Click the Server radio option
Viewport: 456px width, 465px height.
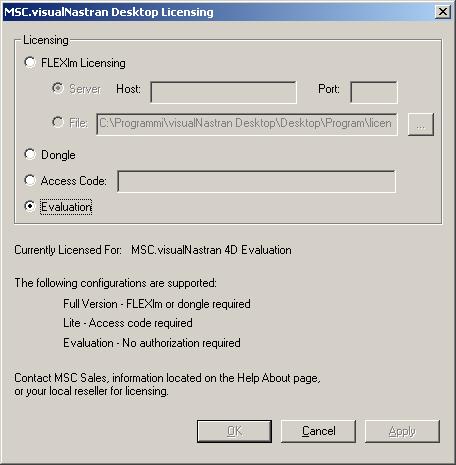point(58,88)
